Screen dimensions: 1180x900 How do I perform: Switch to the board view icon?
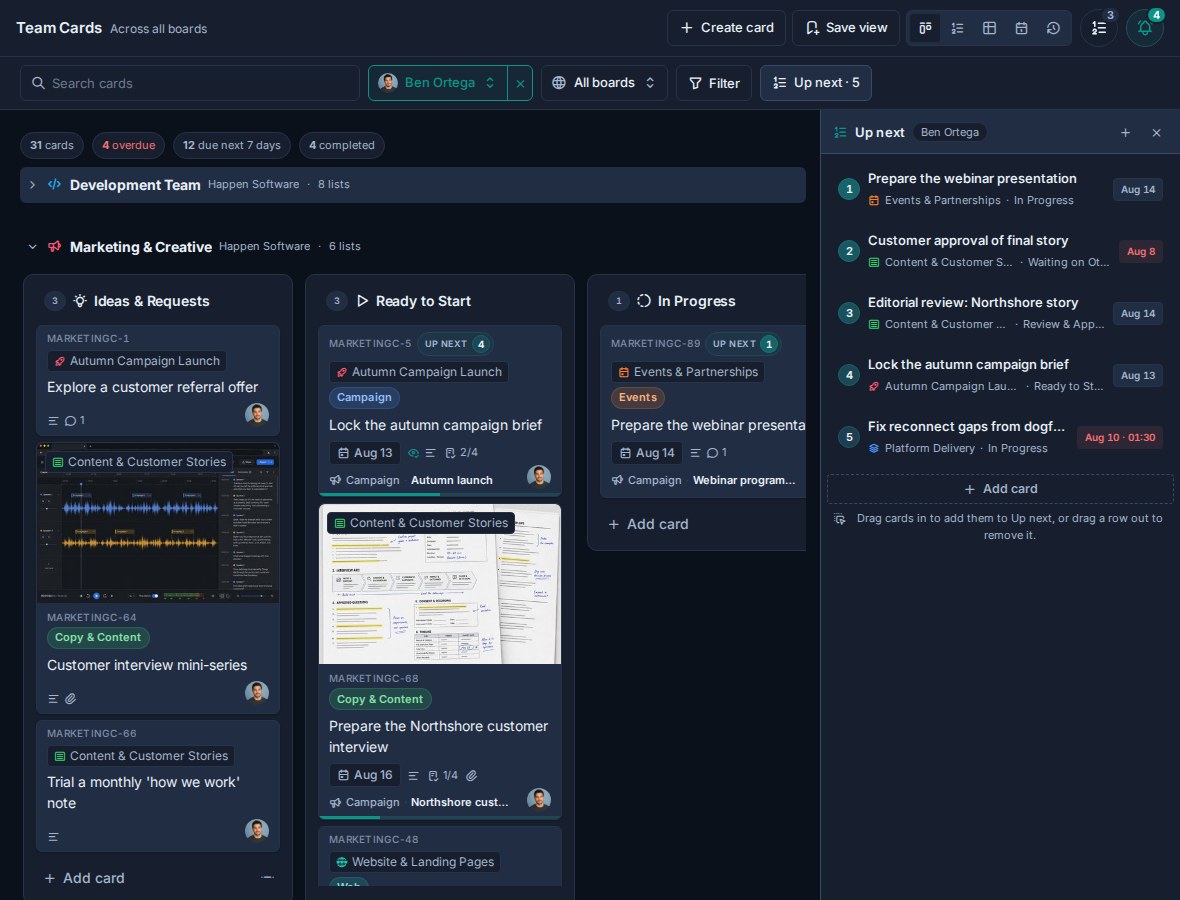click(x=925, y=28)
